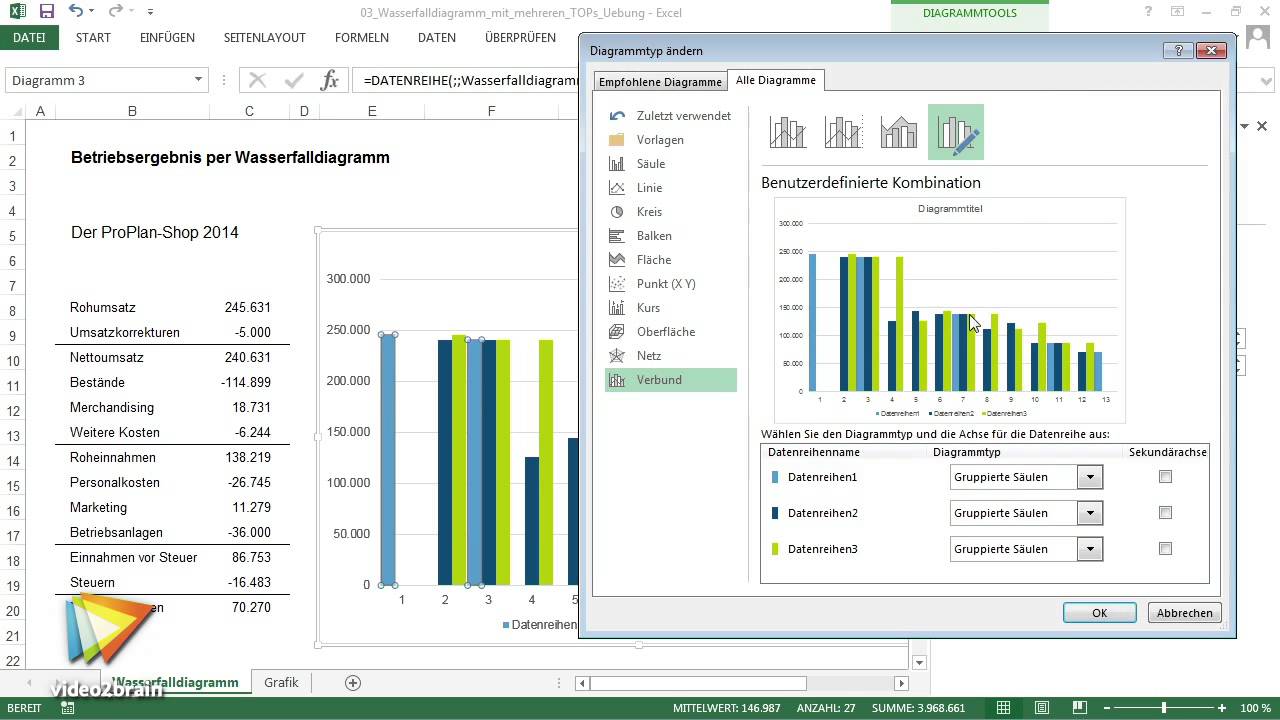The height and width of the screenshot is (720, 1280).
Task: Click the Select All corner of the worksheet
Action: pyautogui.click(x=13, y=111)
